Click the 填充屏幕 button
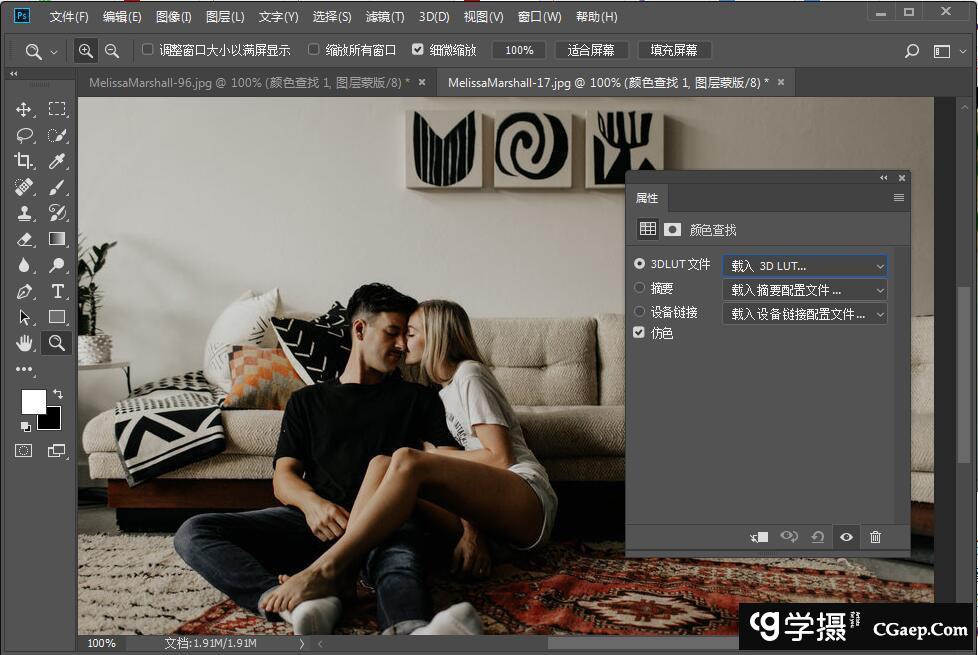This screenshot has height=655, width=978. coord(674,50)
